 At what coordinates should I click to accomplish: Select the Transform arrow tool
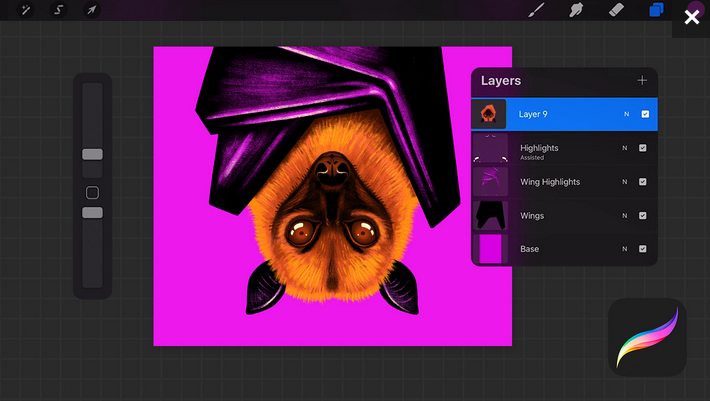tap(91, 10)
